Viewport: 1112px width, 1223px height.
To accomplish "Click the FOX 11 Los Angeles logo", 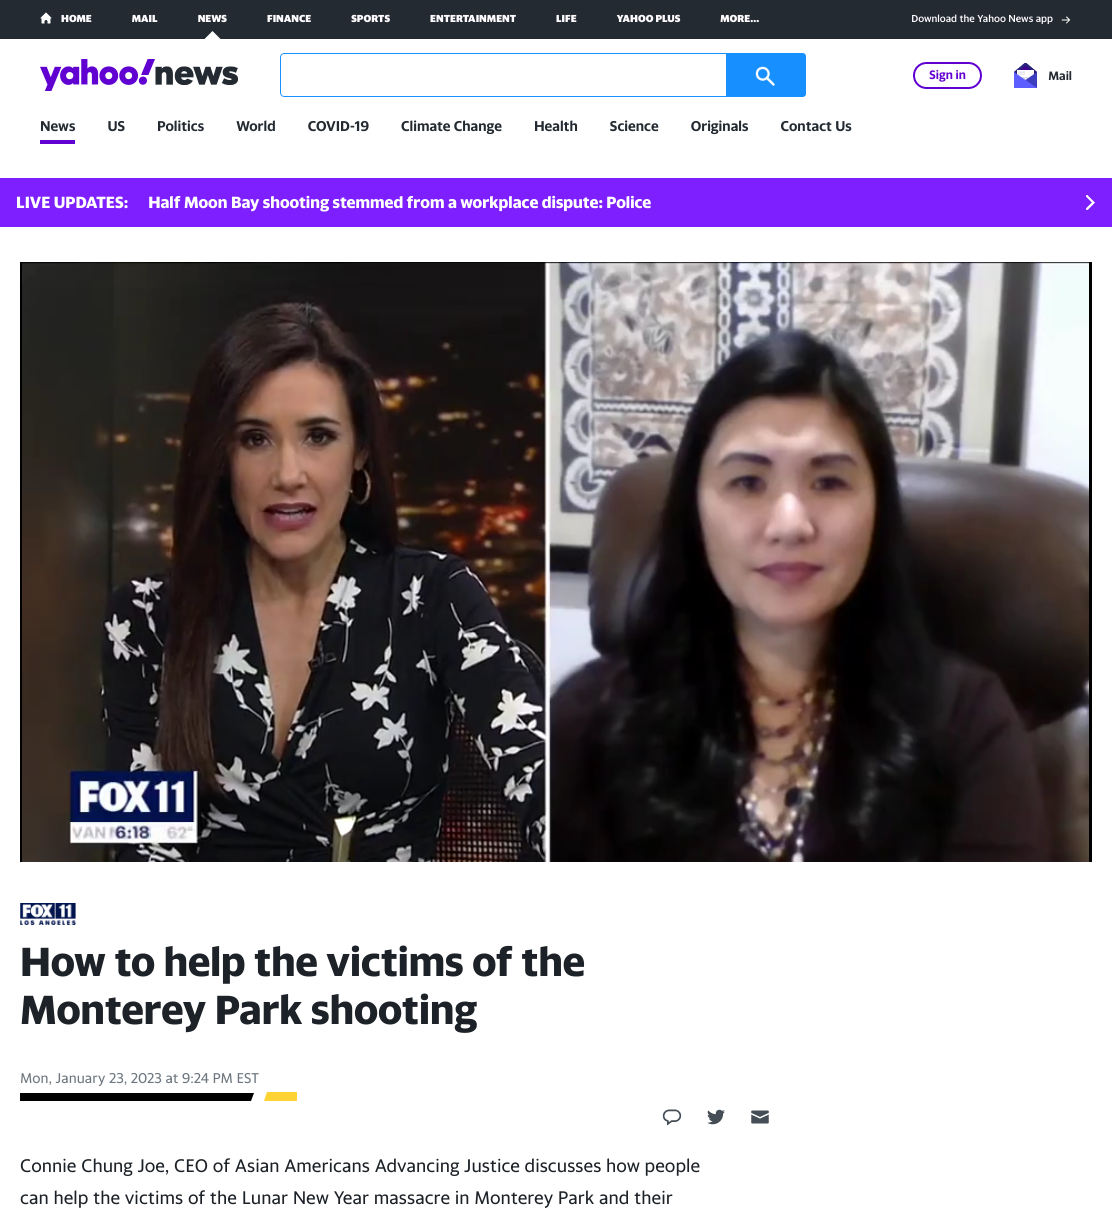I will pos(48,913).
